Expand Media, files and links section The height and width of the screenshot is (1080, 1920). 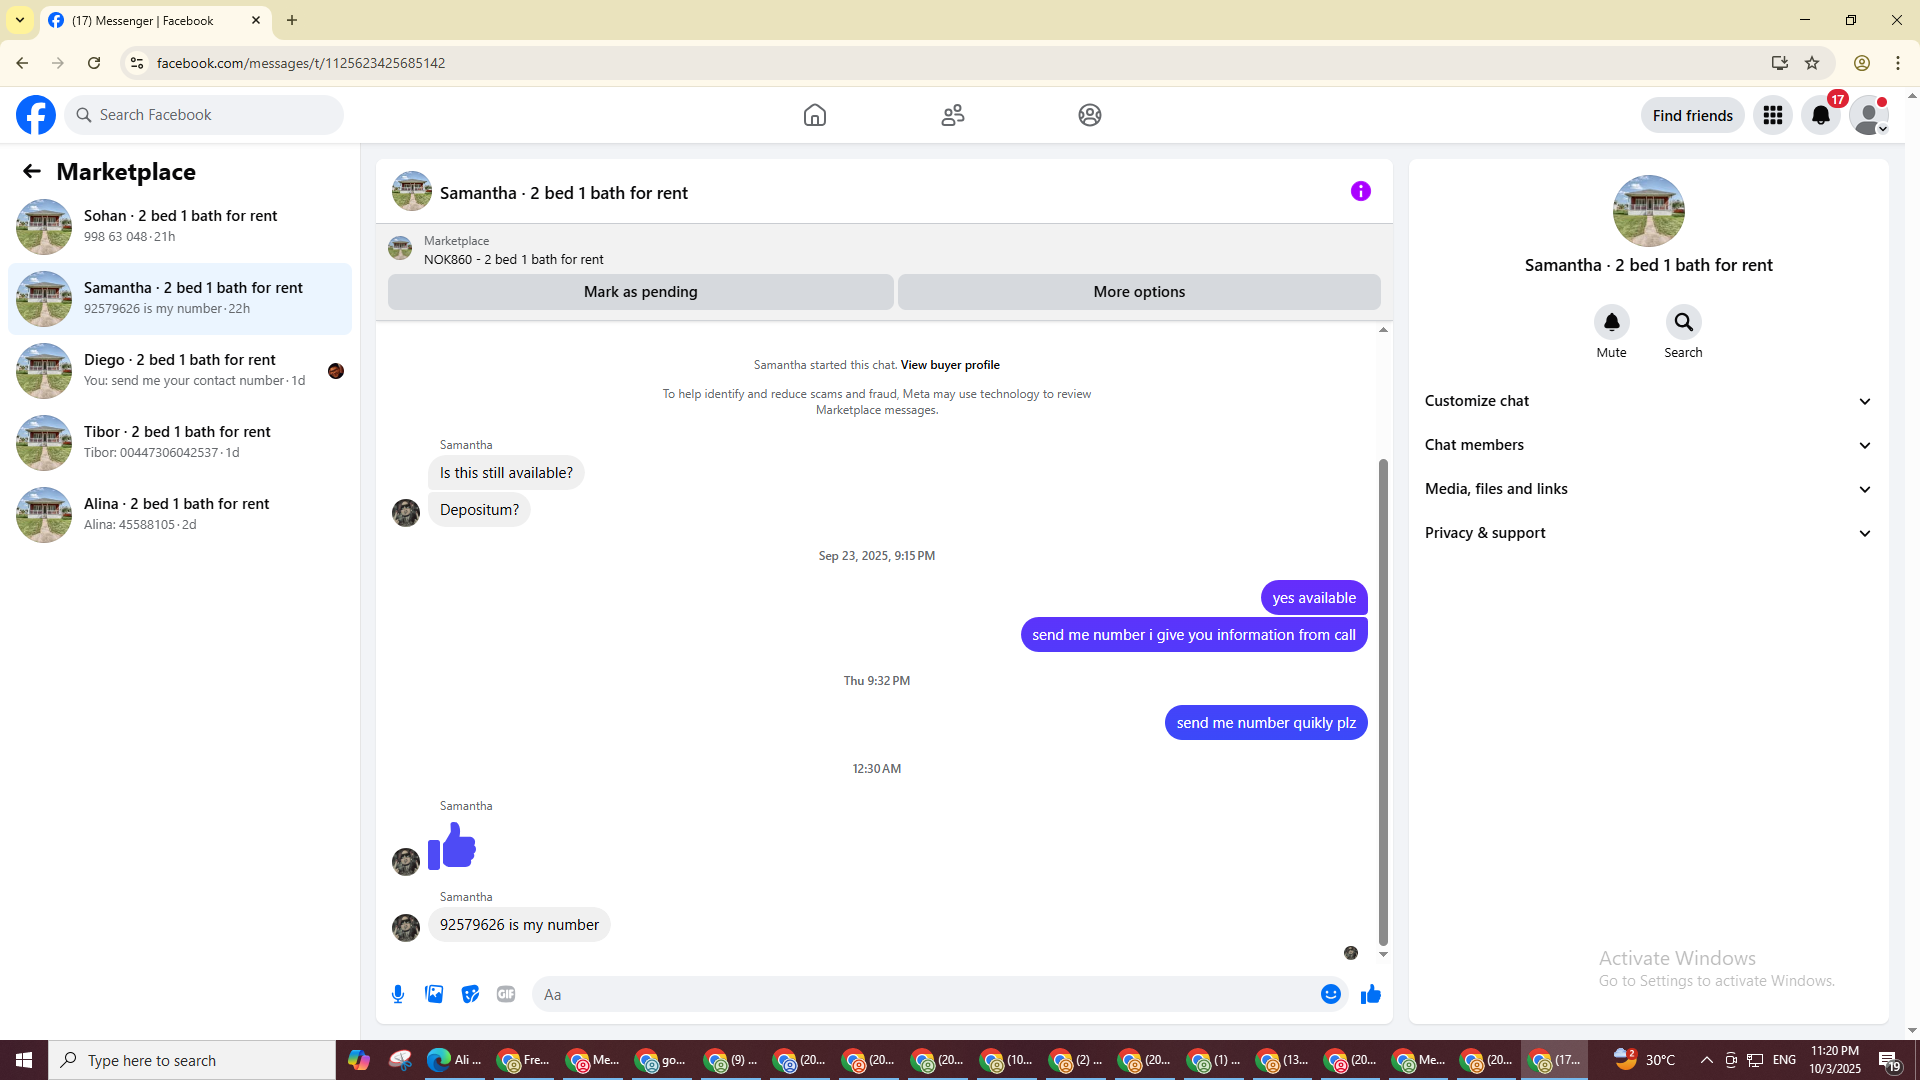pyautogui.click(x=1649, y=489)
